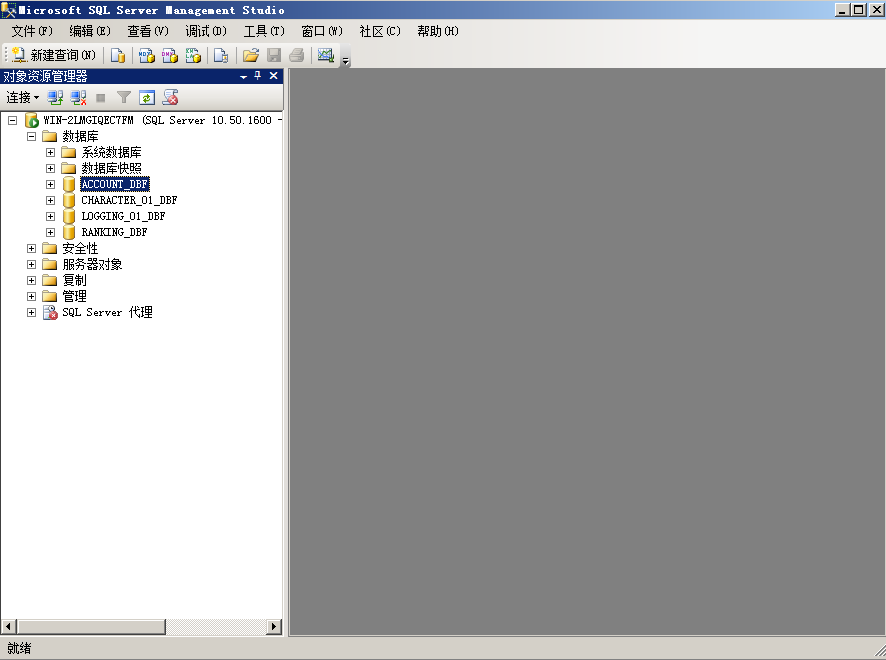
Task: Click the Print icon in toolbar
Action: tap(297, 55)
